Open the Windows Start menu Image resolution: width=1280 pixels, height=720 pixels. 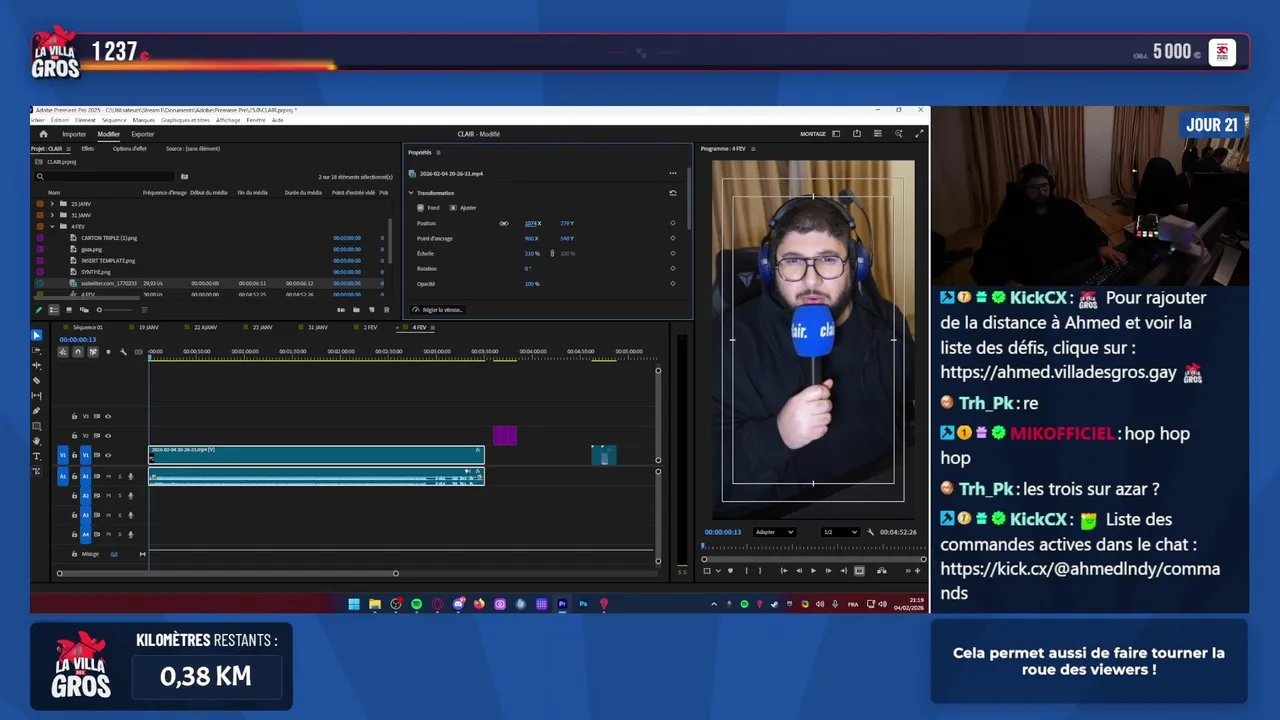coord(353,604)
